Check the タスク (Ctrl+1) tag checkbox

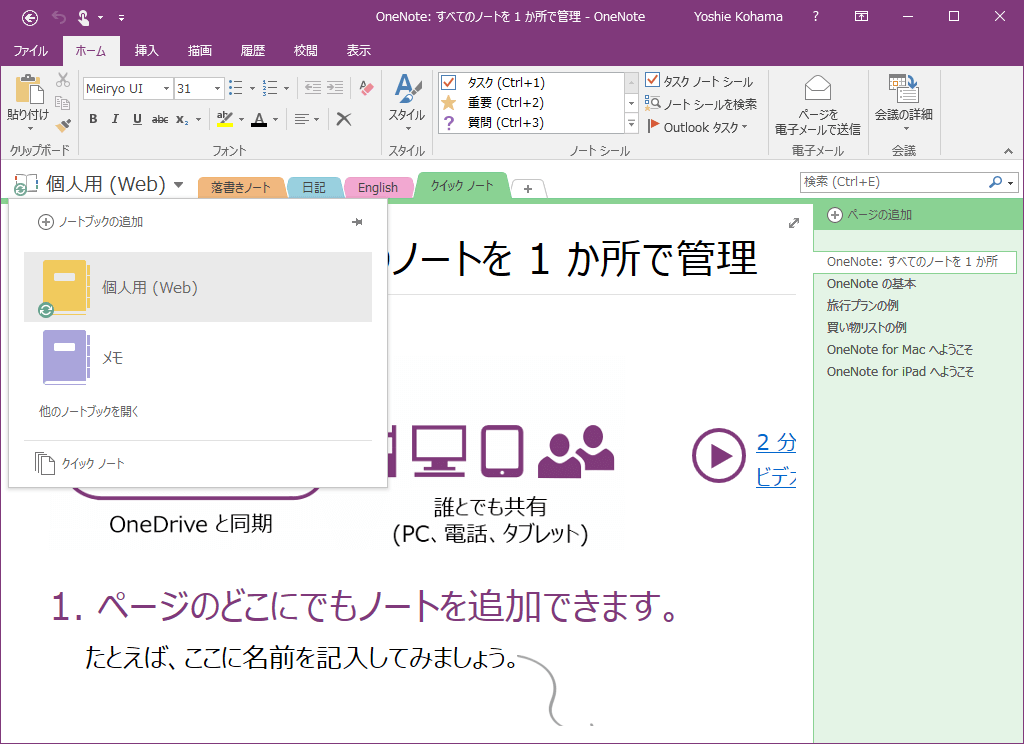click(449, 82)
